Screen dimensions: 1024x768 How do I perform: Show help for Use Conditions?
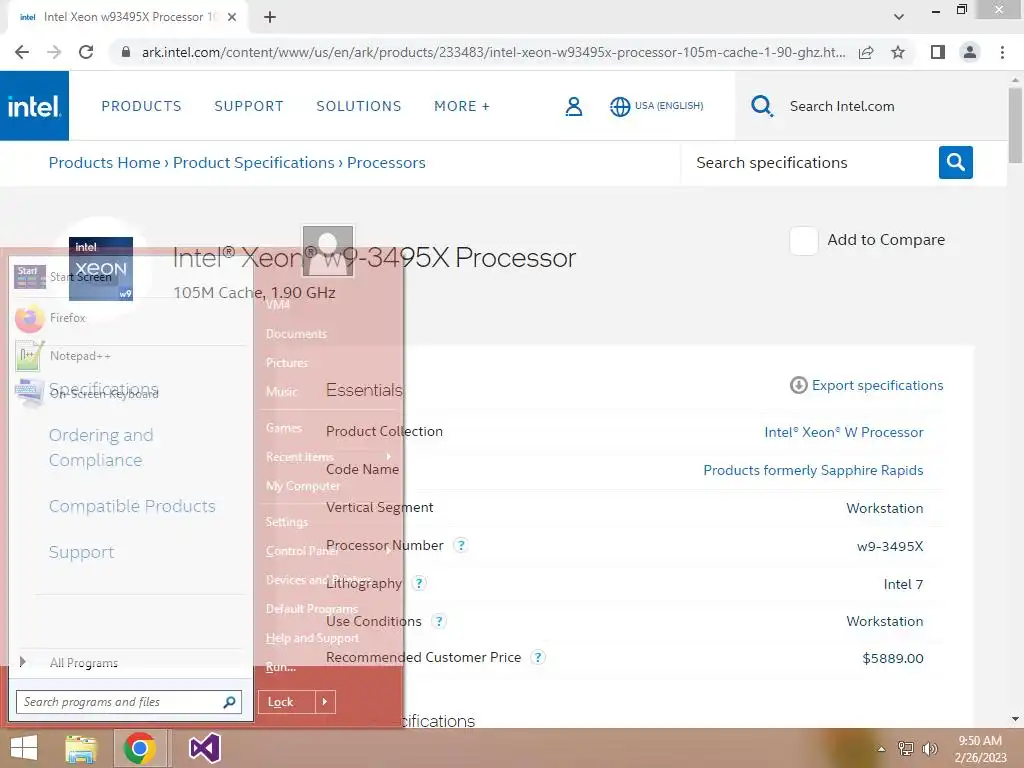pyautogui.click(x=439, y=621)
